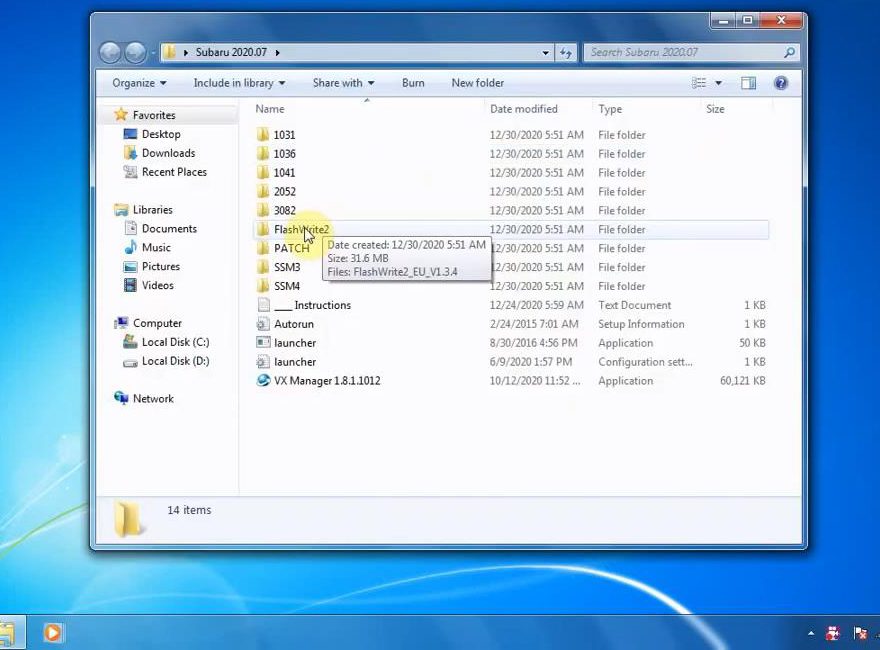
Task: Open the Pictures library
Action: [x=161, y=267]
